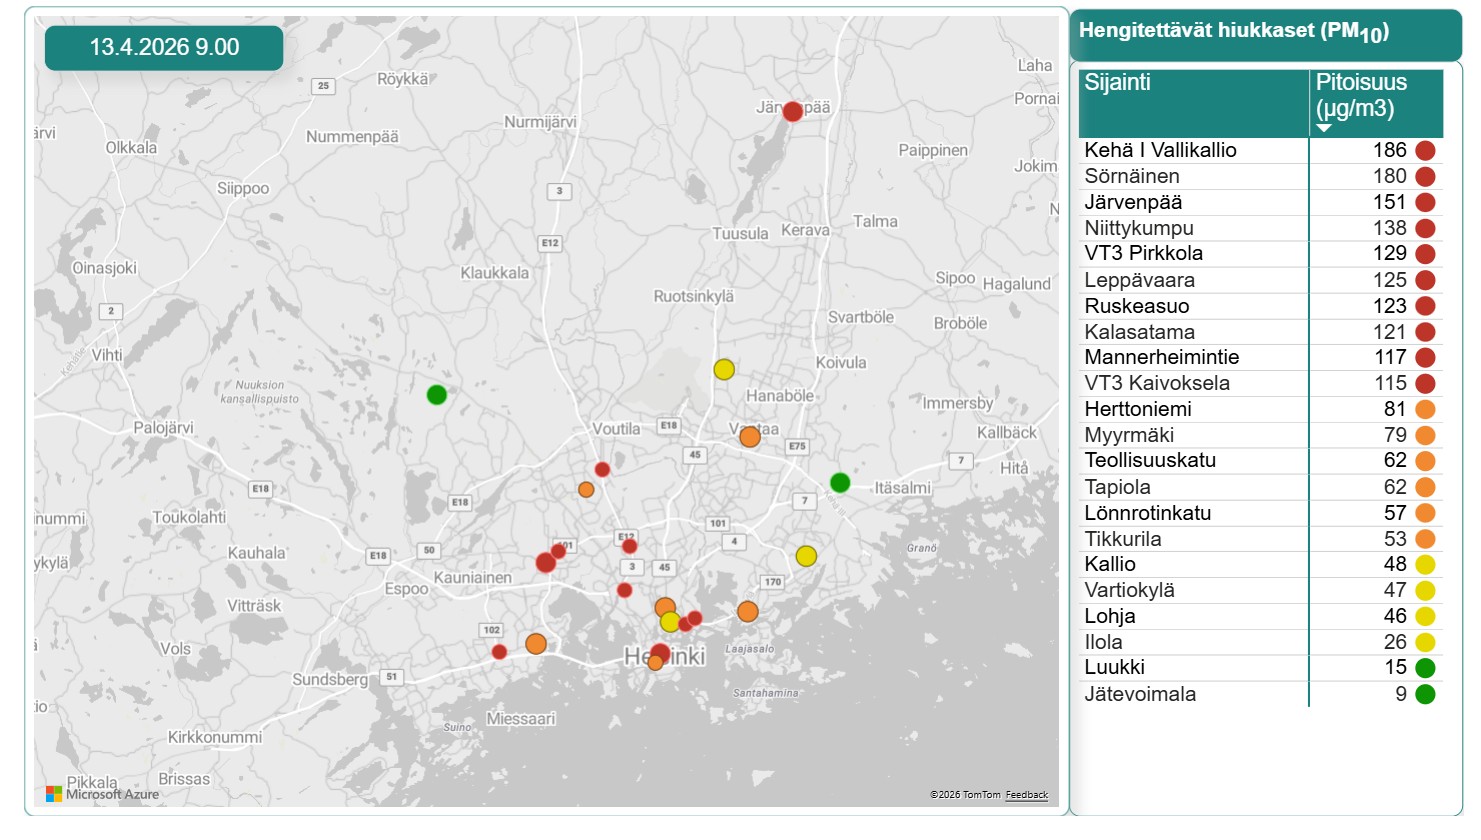Viewport: 1481px width, 840px height.
Task: Click green map marker beside Itäsalmi
Action: click(x=840, y=483)
